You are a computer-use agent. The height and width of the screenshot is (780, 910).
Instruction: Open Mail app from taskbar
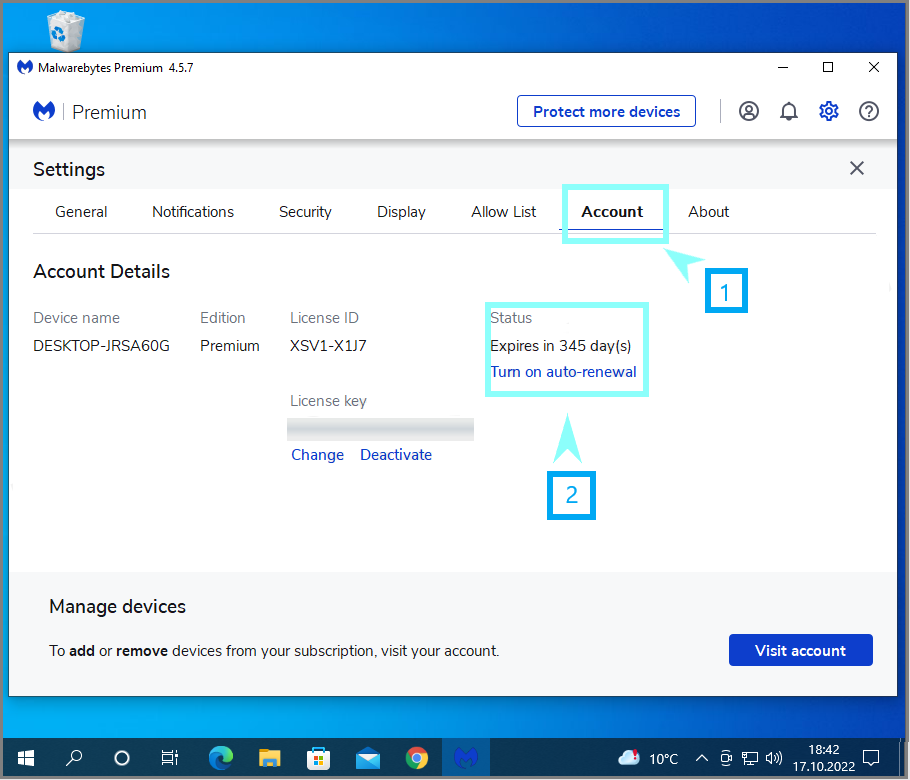[367, 758]
